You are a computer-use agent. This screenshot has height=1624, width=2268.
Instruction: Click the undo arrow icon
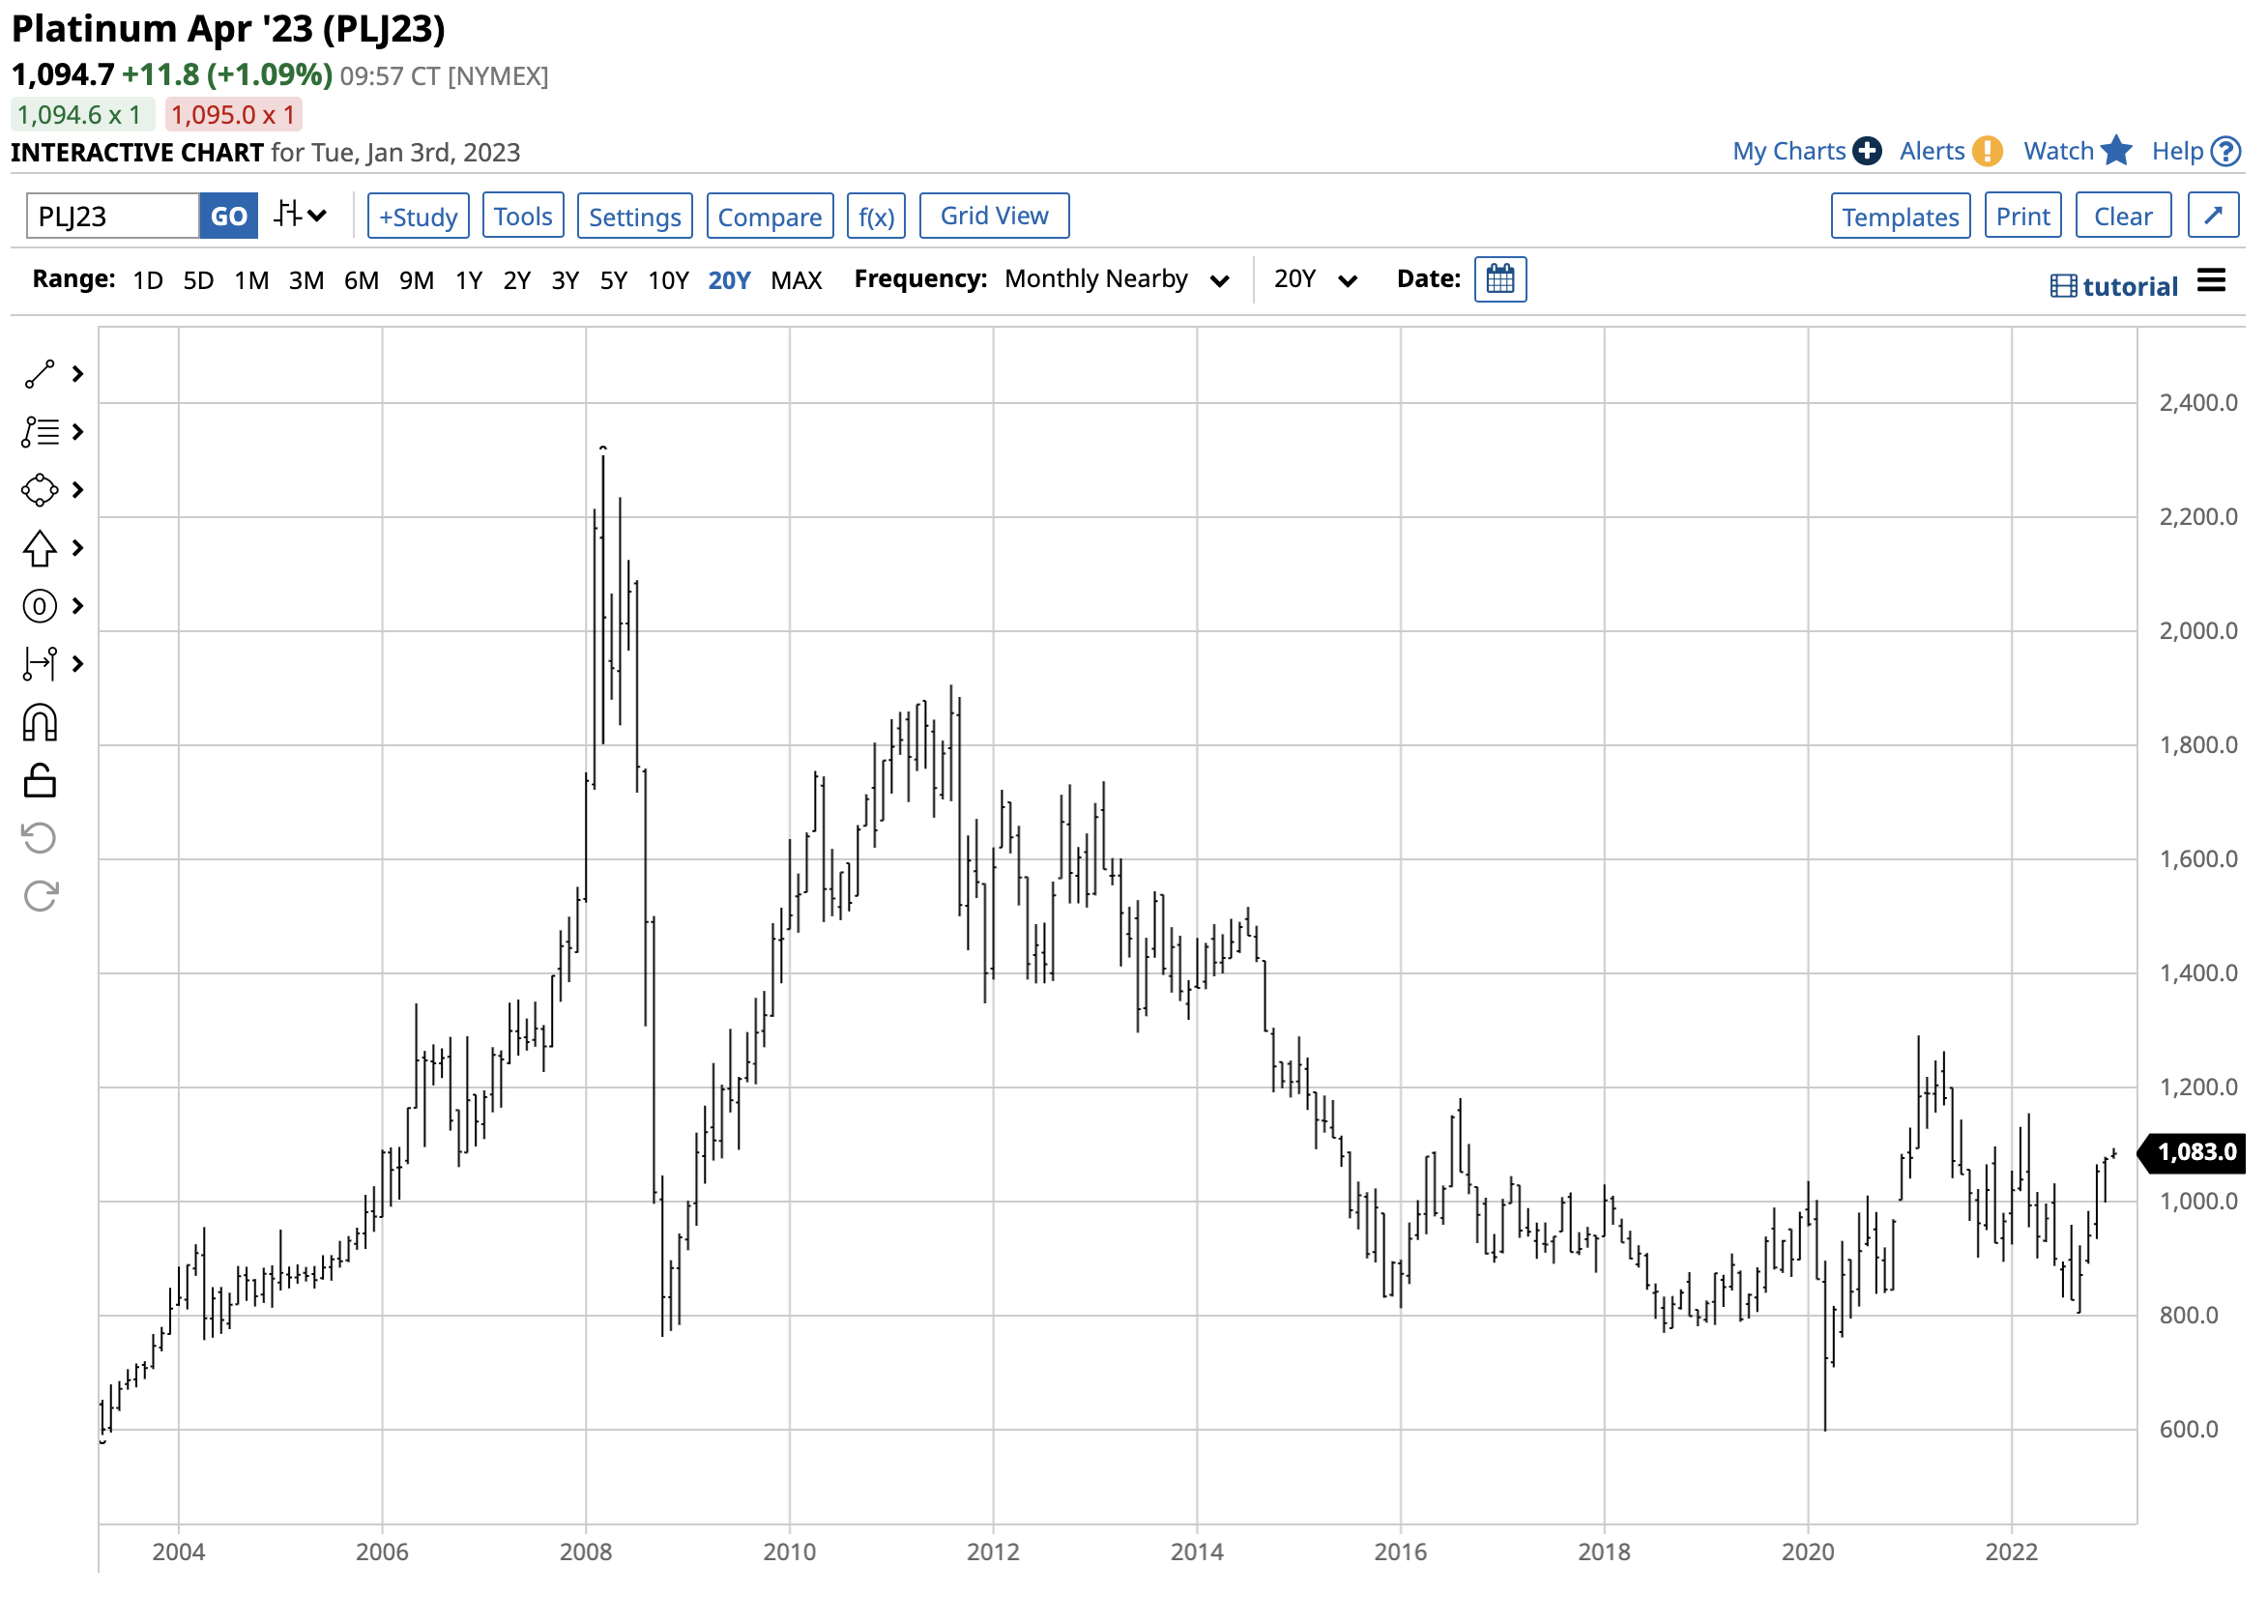coord(40,840)
